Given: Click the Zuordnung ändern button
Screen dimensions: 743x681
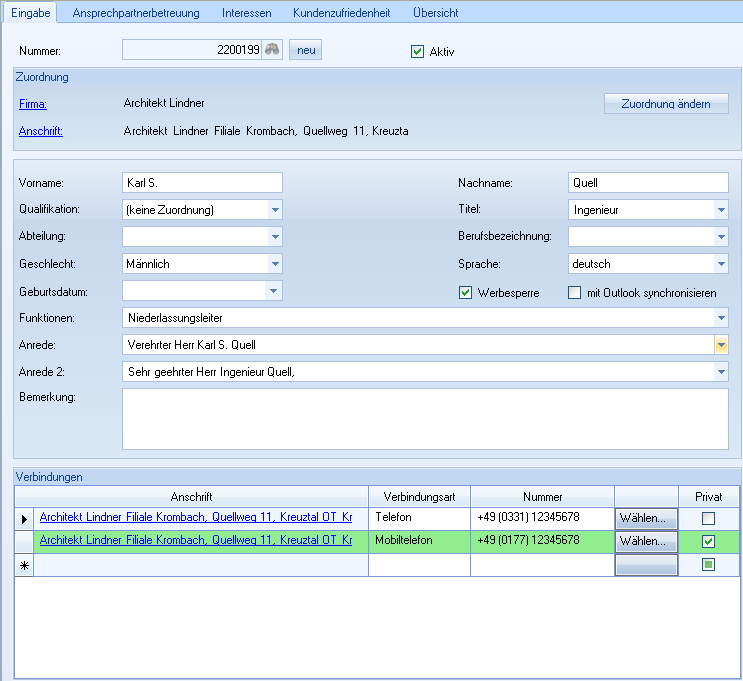Looking at the screenshot, I should (x=666, y=104).
